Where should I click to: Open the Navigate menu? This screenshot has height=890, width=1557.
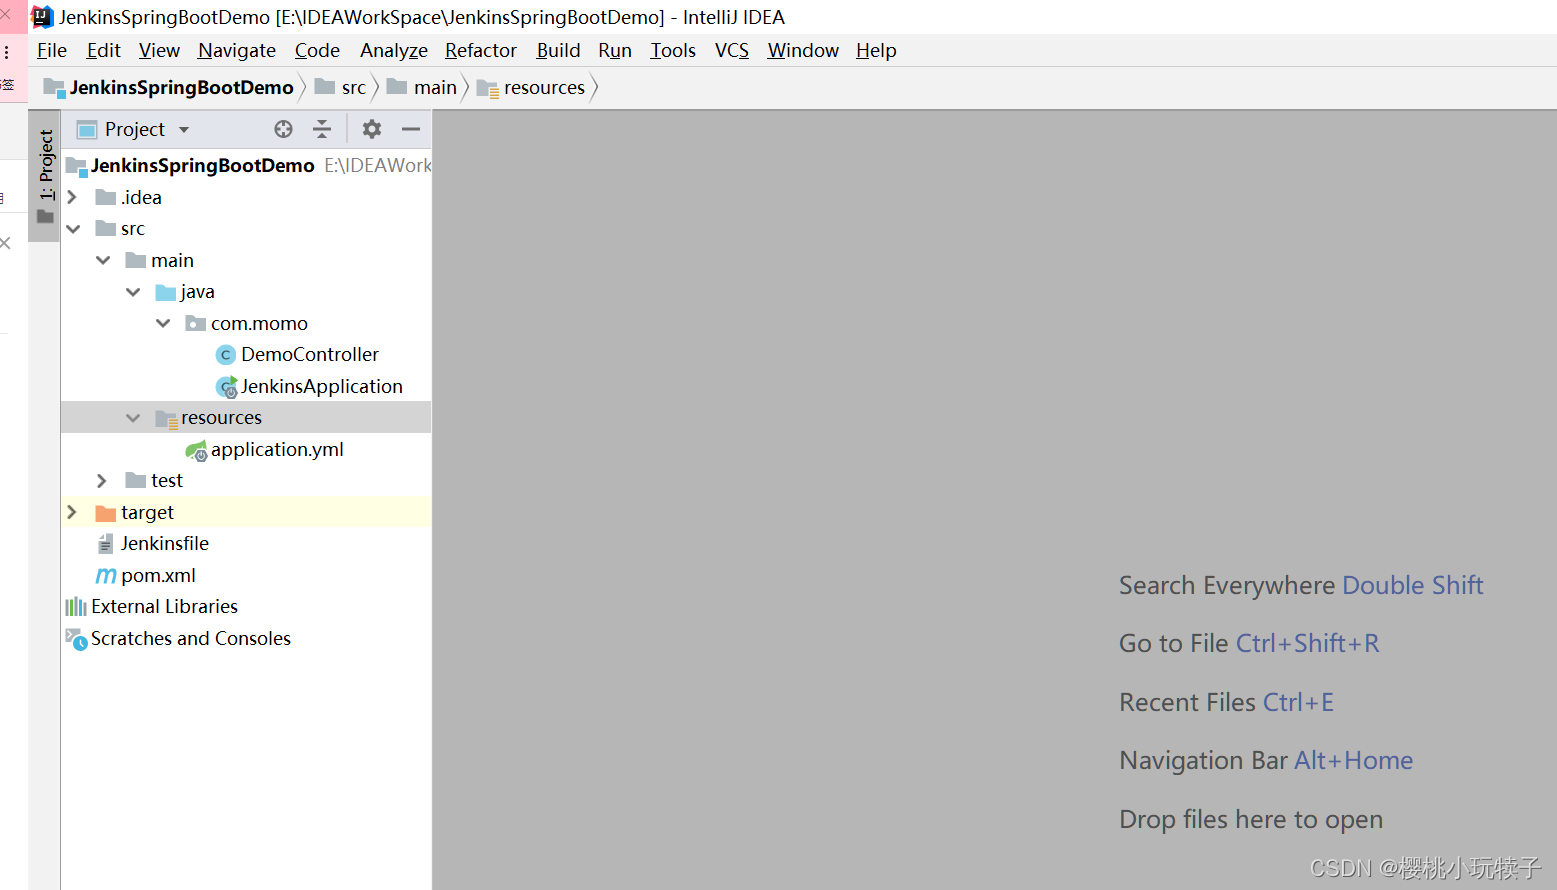(x=237, y=50)
